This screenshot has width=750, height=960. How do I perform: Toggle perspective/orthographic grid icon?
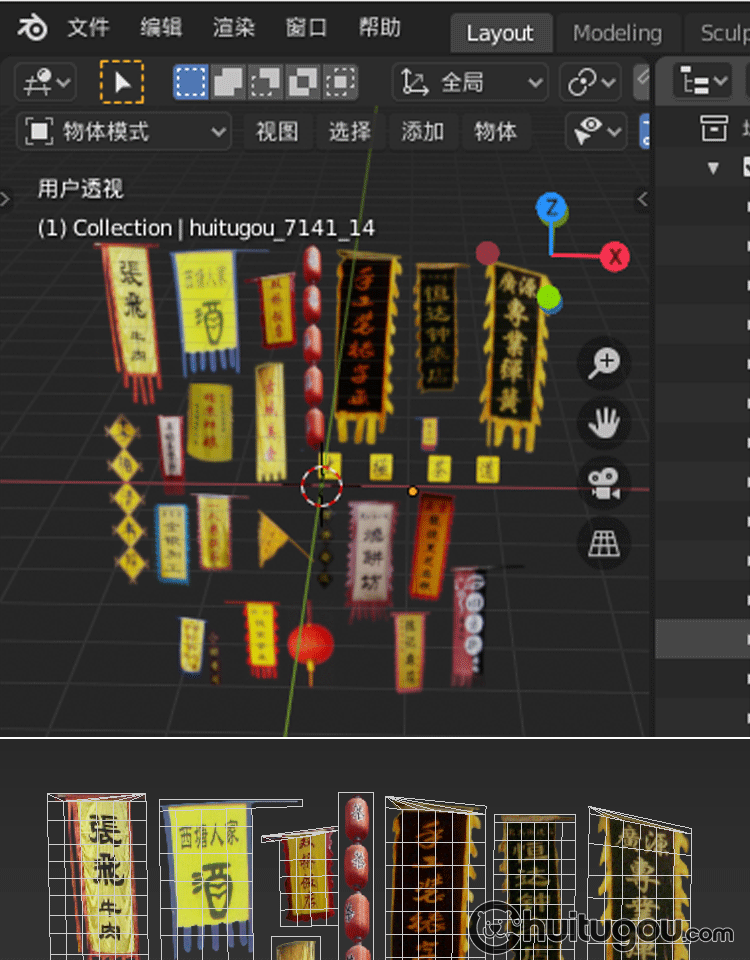coord(604,543)
